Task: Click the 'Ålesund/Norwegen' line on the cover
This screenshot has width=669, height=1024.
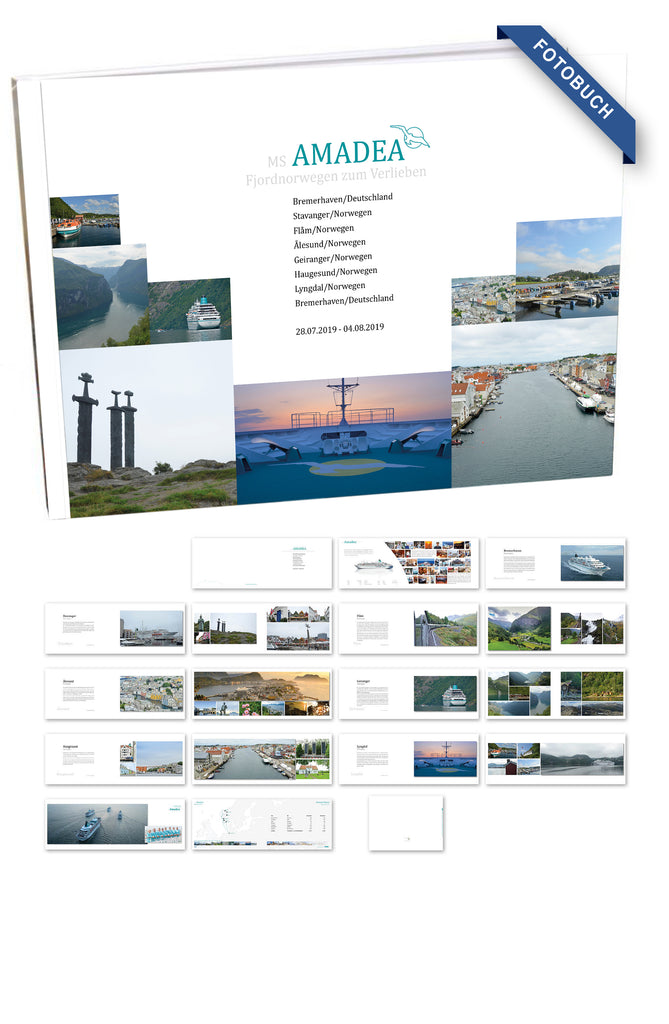Action: (329, 244)
